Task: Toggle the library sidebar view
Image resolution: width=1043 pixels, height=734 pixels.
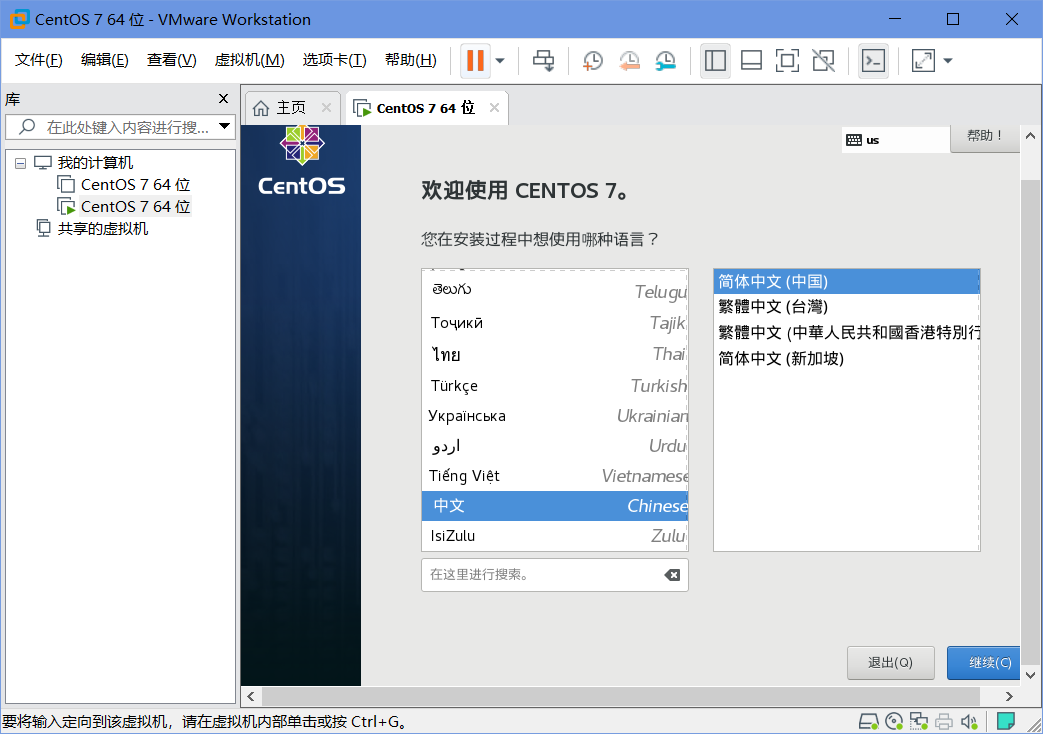Action: pos(715,61)
